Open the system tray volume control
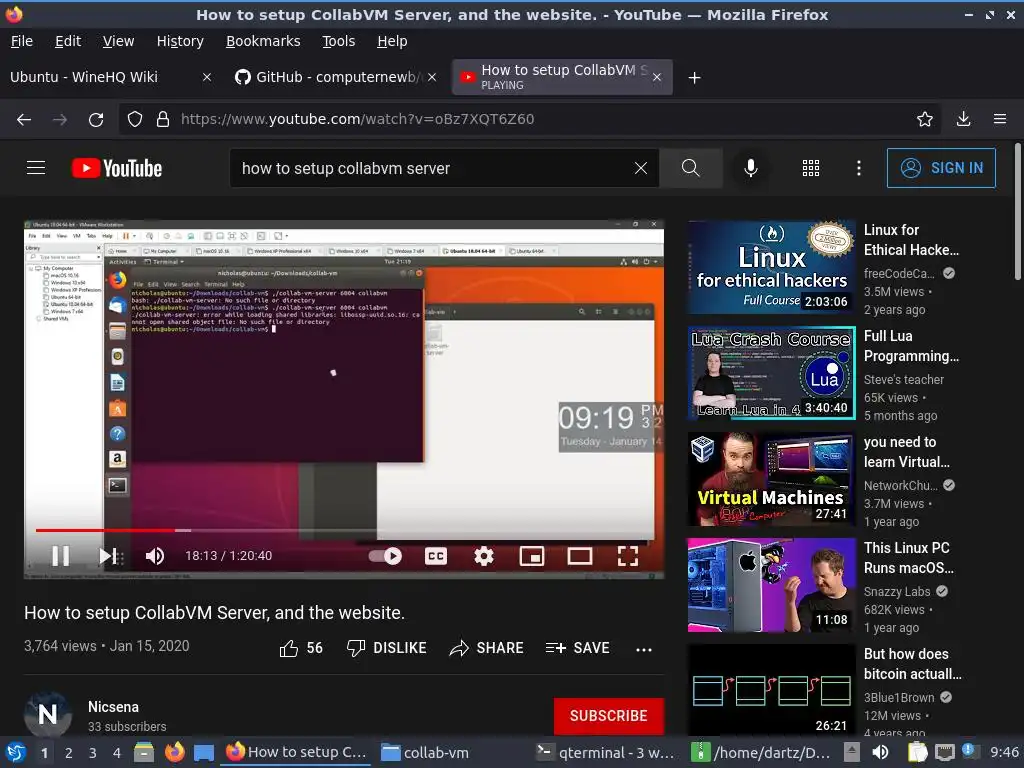The image size is (1024, 768). (x=880, y=753)
